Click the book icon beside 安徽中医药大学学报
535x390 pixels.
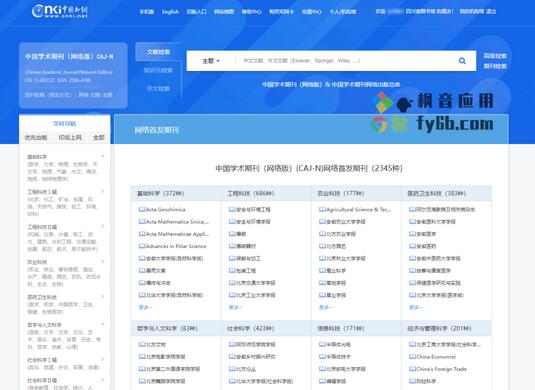[412, 258]
